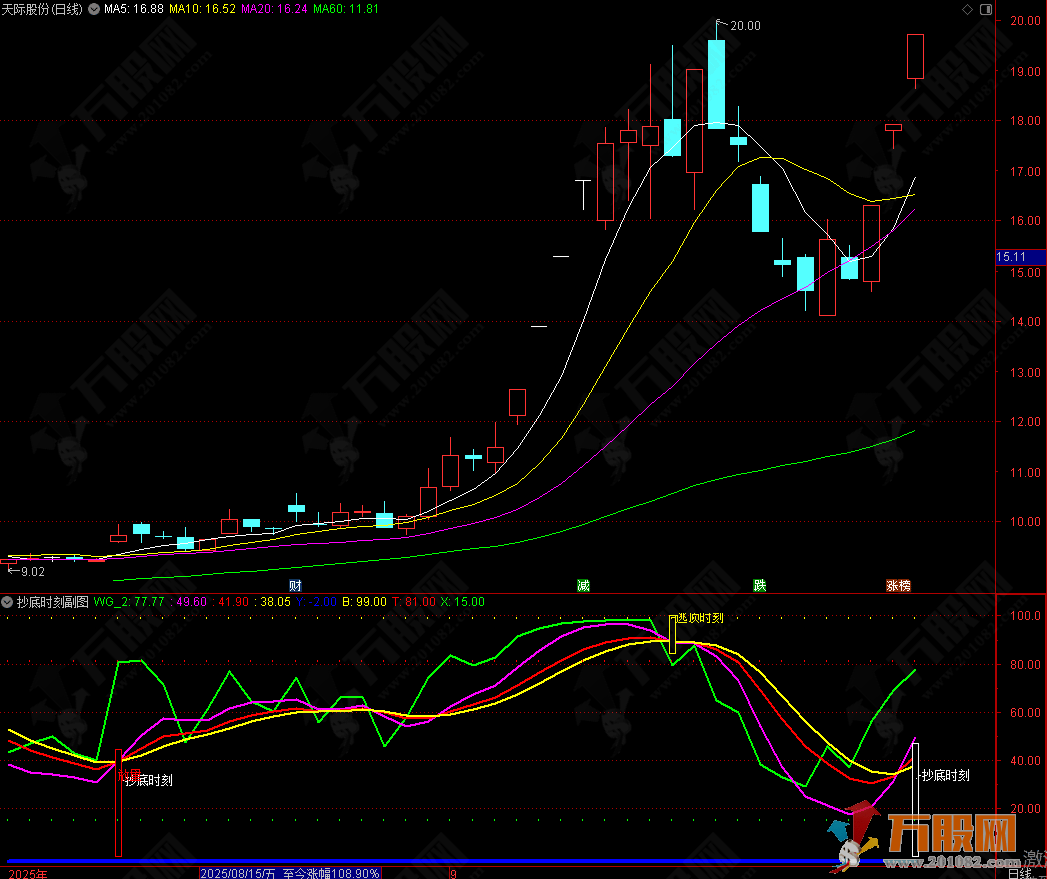Click the 逃顶时刻 signal bar
The image size is (1047, 879).
pyautogui.click(x=673, y=635)
